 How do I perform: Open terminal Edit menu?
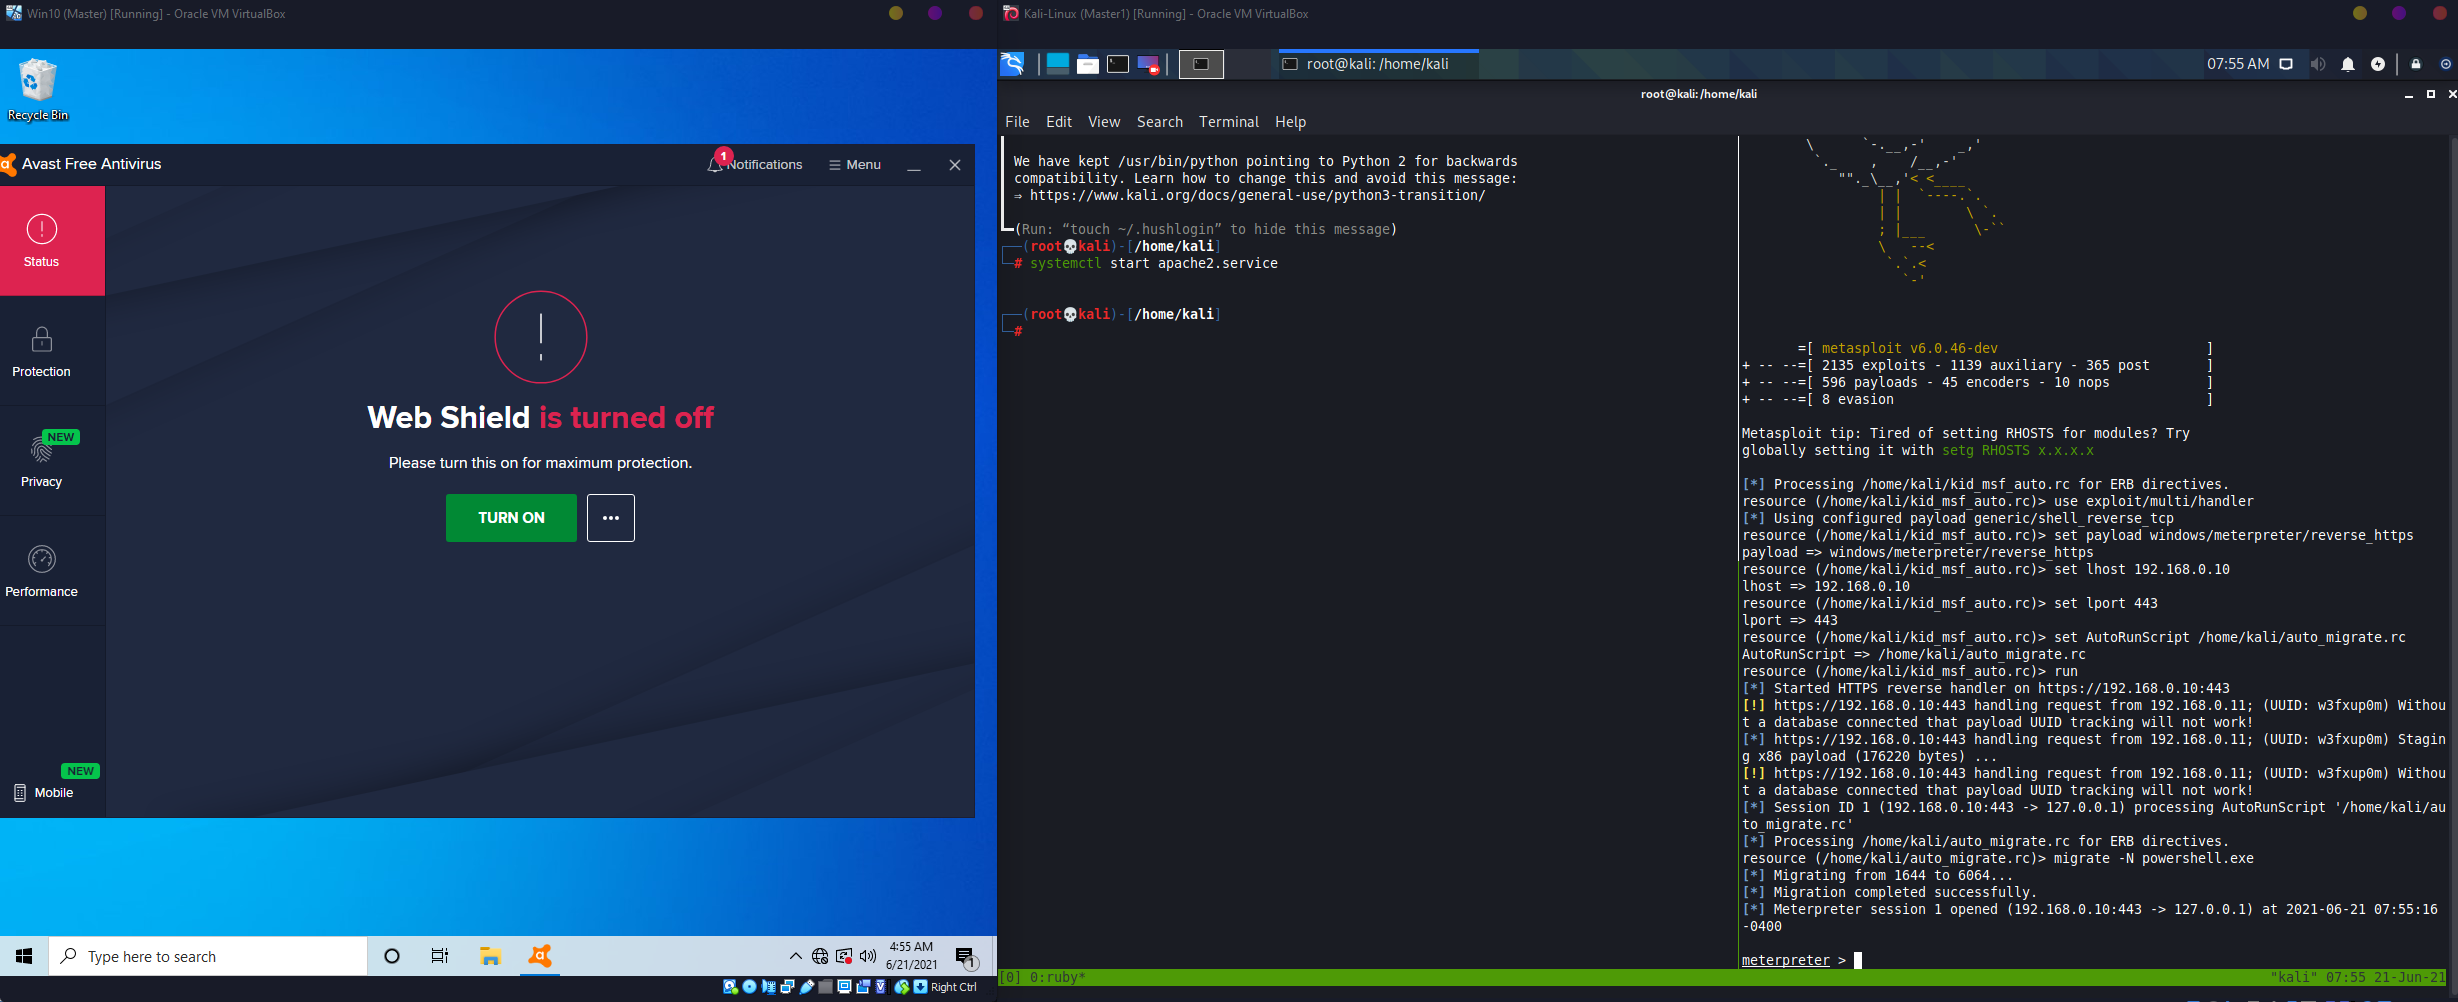(x=1058, y=122)
